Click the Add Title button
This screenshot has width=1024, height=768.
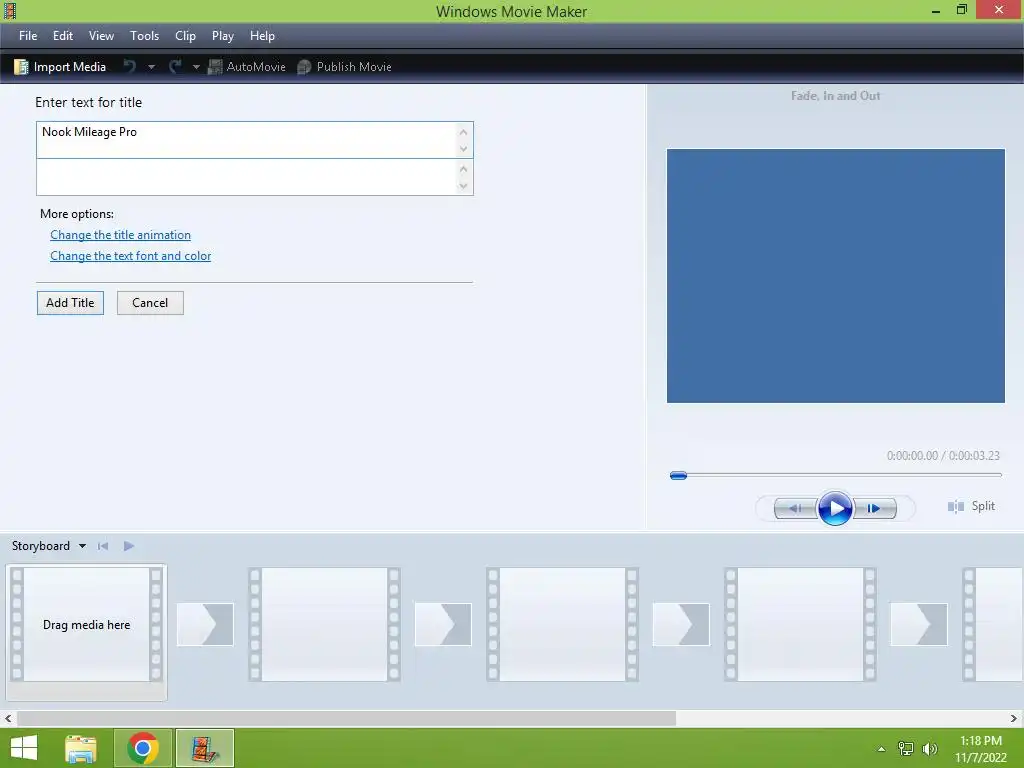70,303
